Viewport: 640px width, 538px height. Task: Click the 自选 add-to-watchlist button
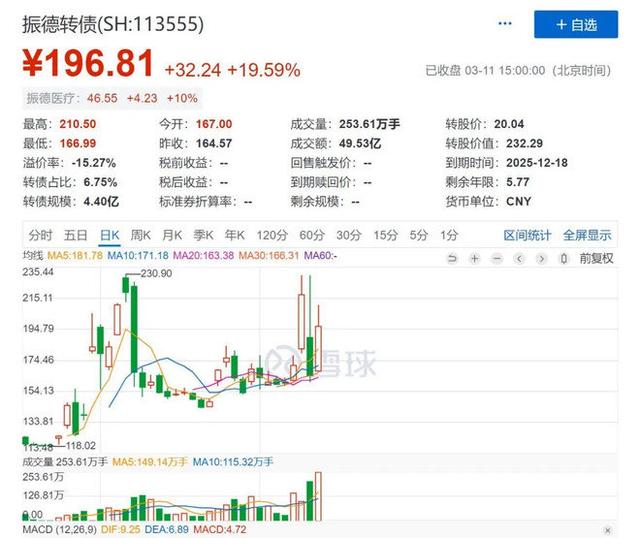576,24
